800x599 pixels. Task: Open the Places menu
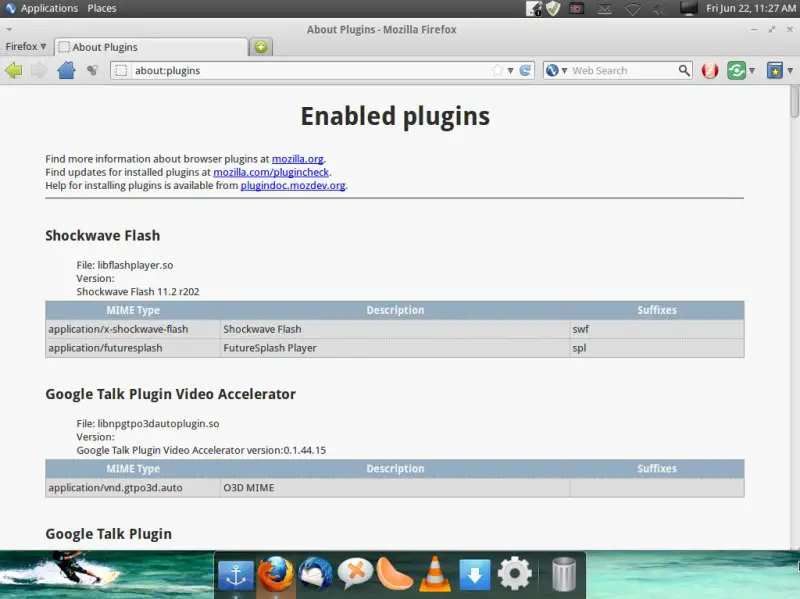102,9
